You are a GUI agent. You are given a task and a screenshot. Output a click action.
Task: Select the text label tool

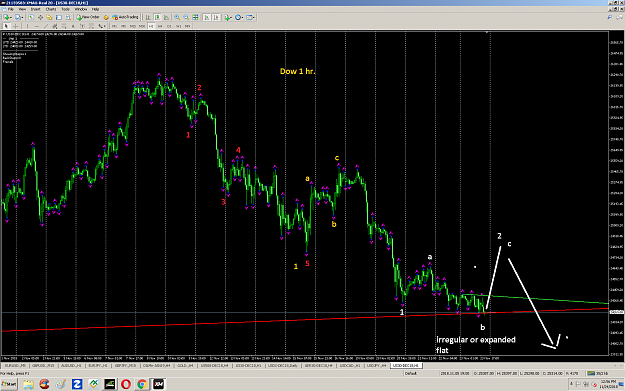click(82, 26)
